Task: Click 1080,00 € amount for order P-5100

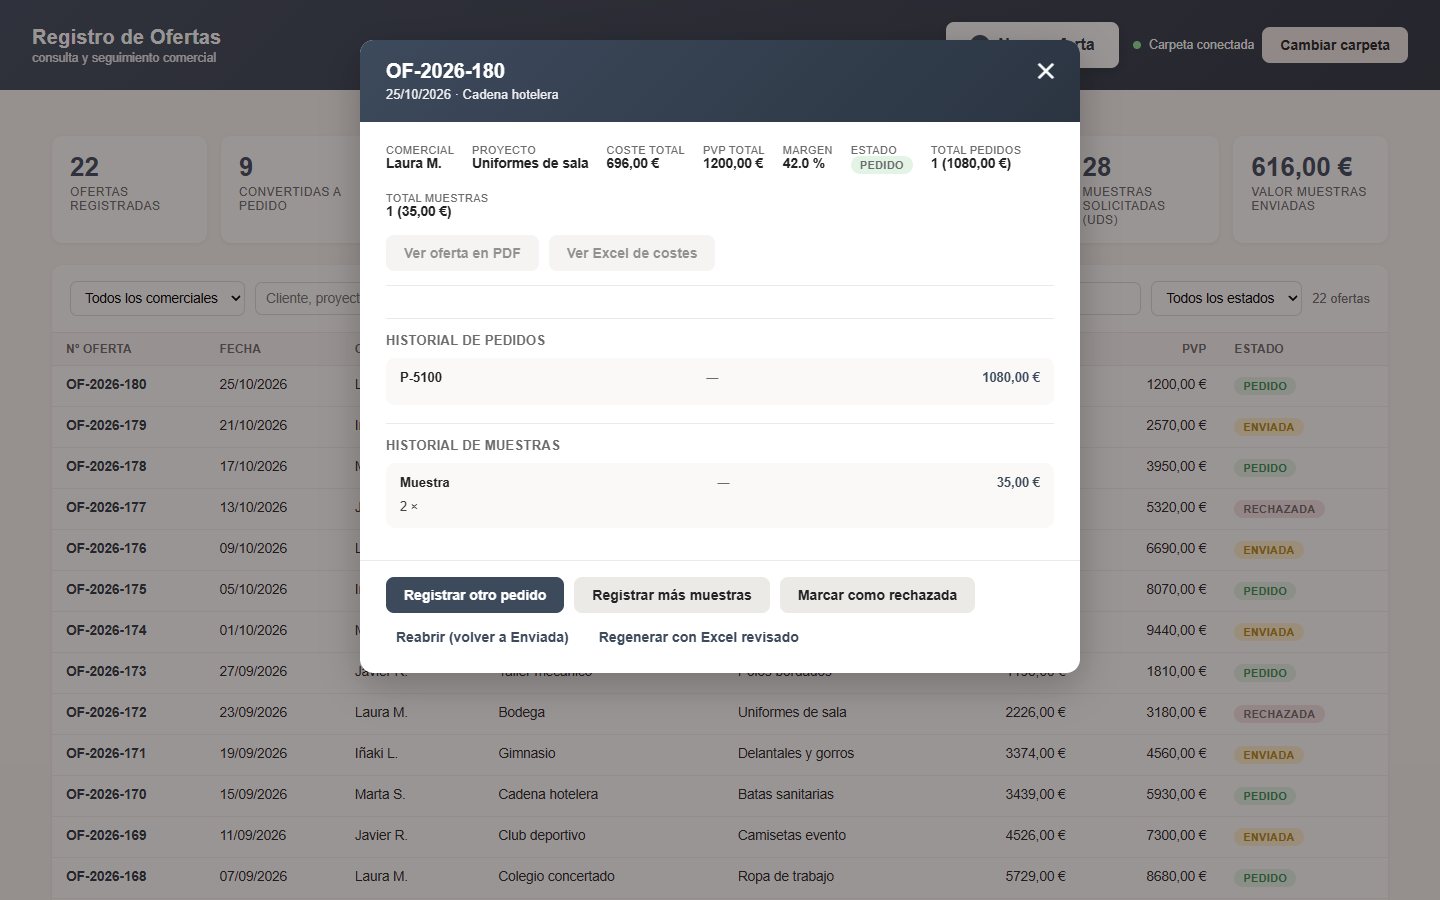Action: tap(1011, 377)
